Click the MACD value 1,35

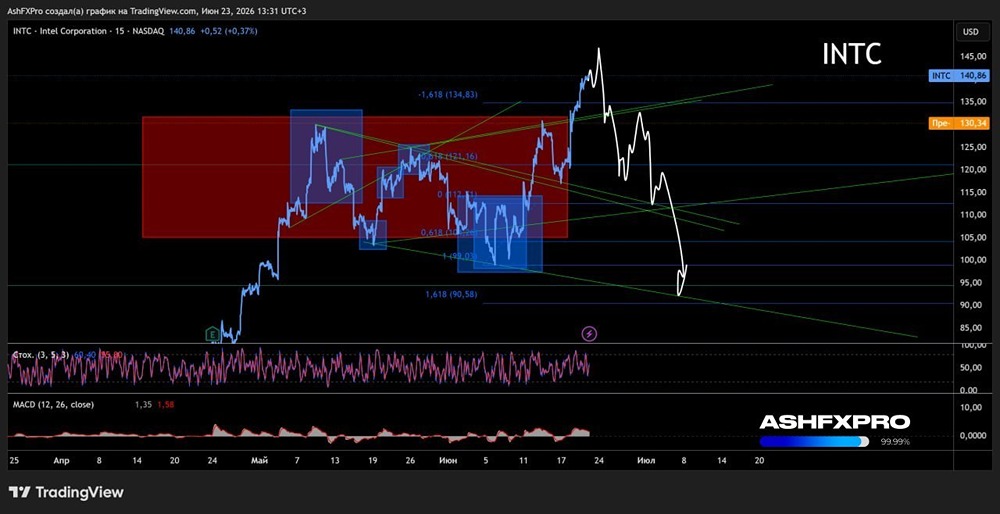pos(142,404)
